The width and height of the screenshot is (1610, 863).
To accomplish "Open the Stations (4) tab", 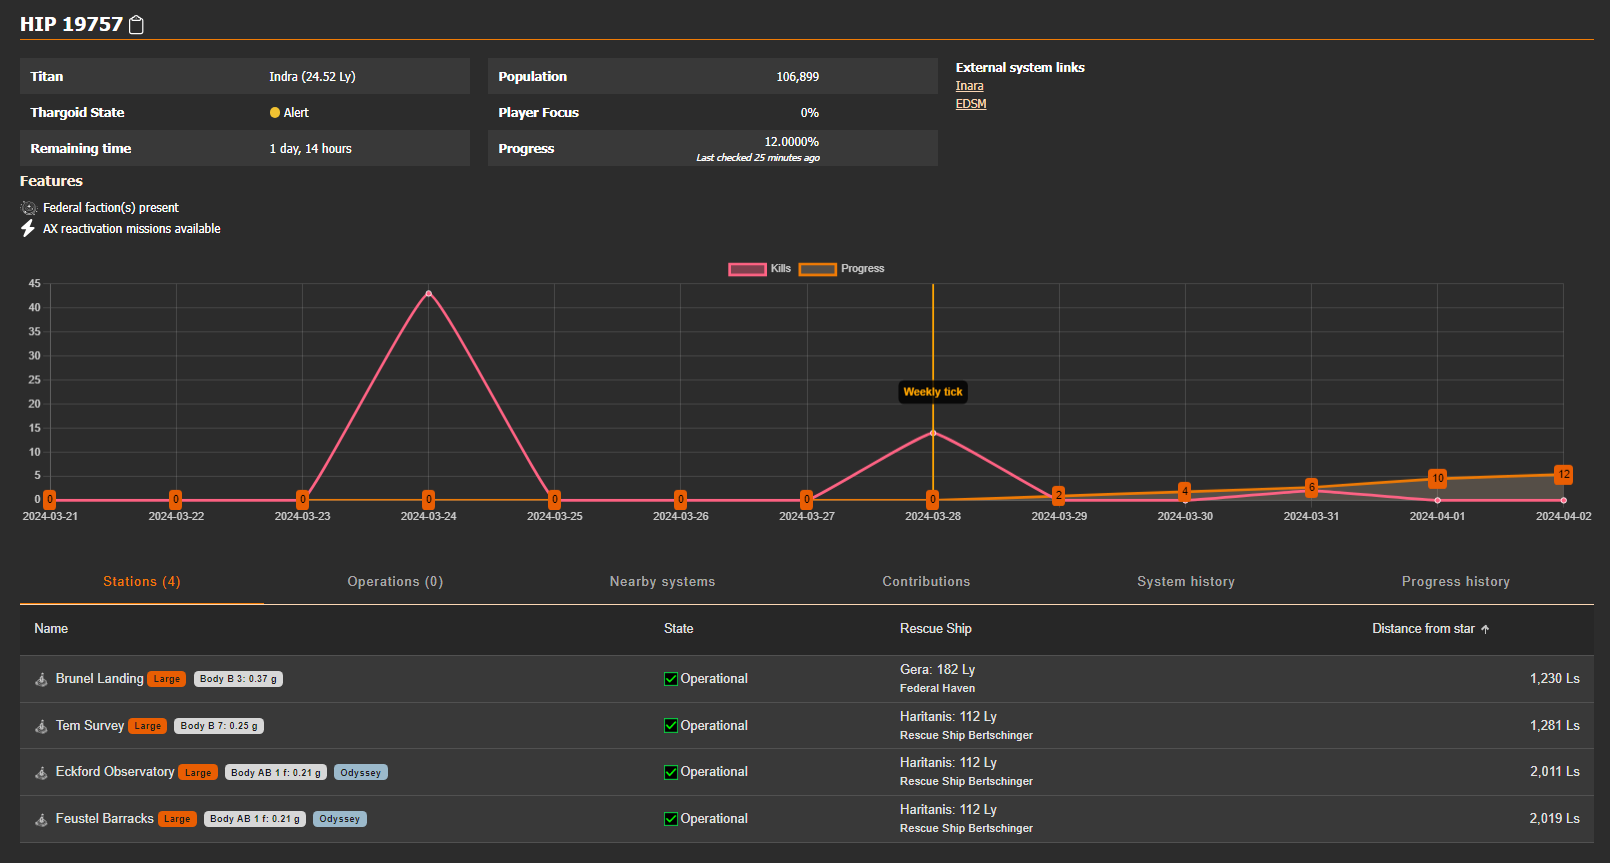I will (x=142, y=582).
